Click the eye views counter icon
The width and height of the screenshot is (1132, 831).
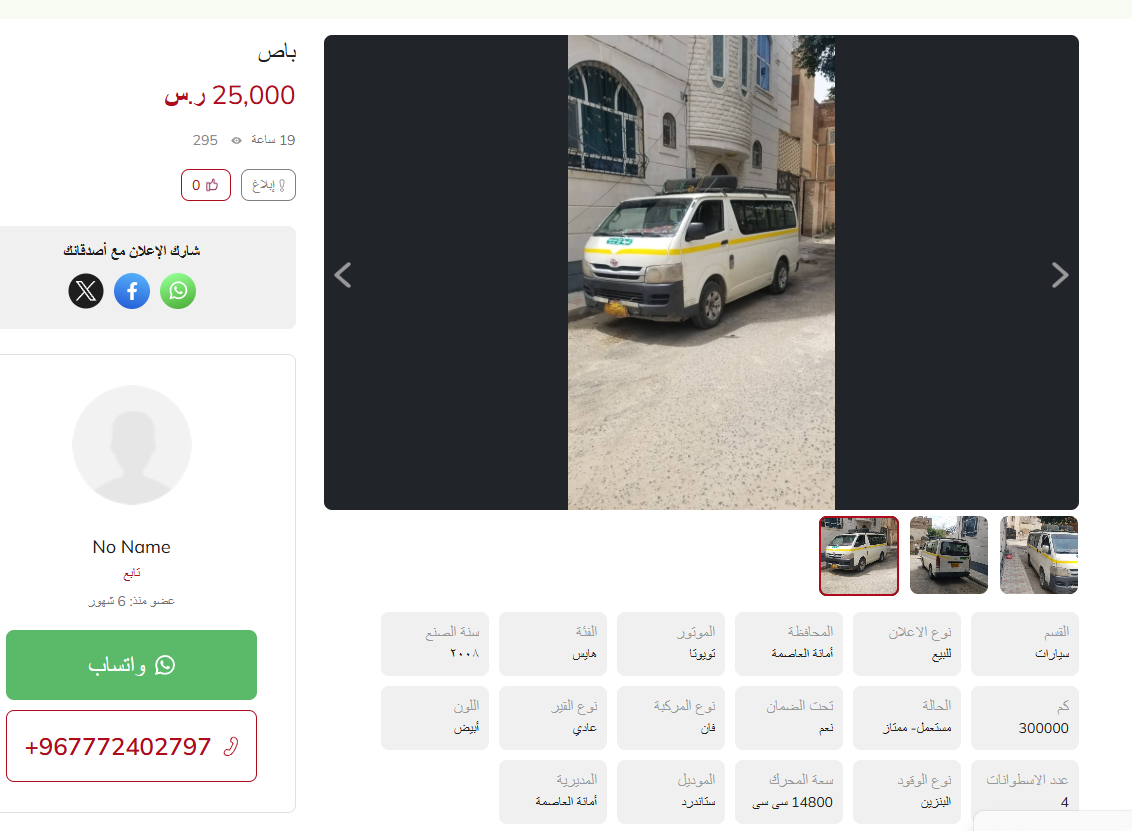(236, 140)
